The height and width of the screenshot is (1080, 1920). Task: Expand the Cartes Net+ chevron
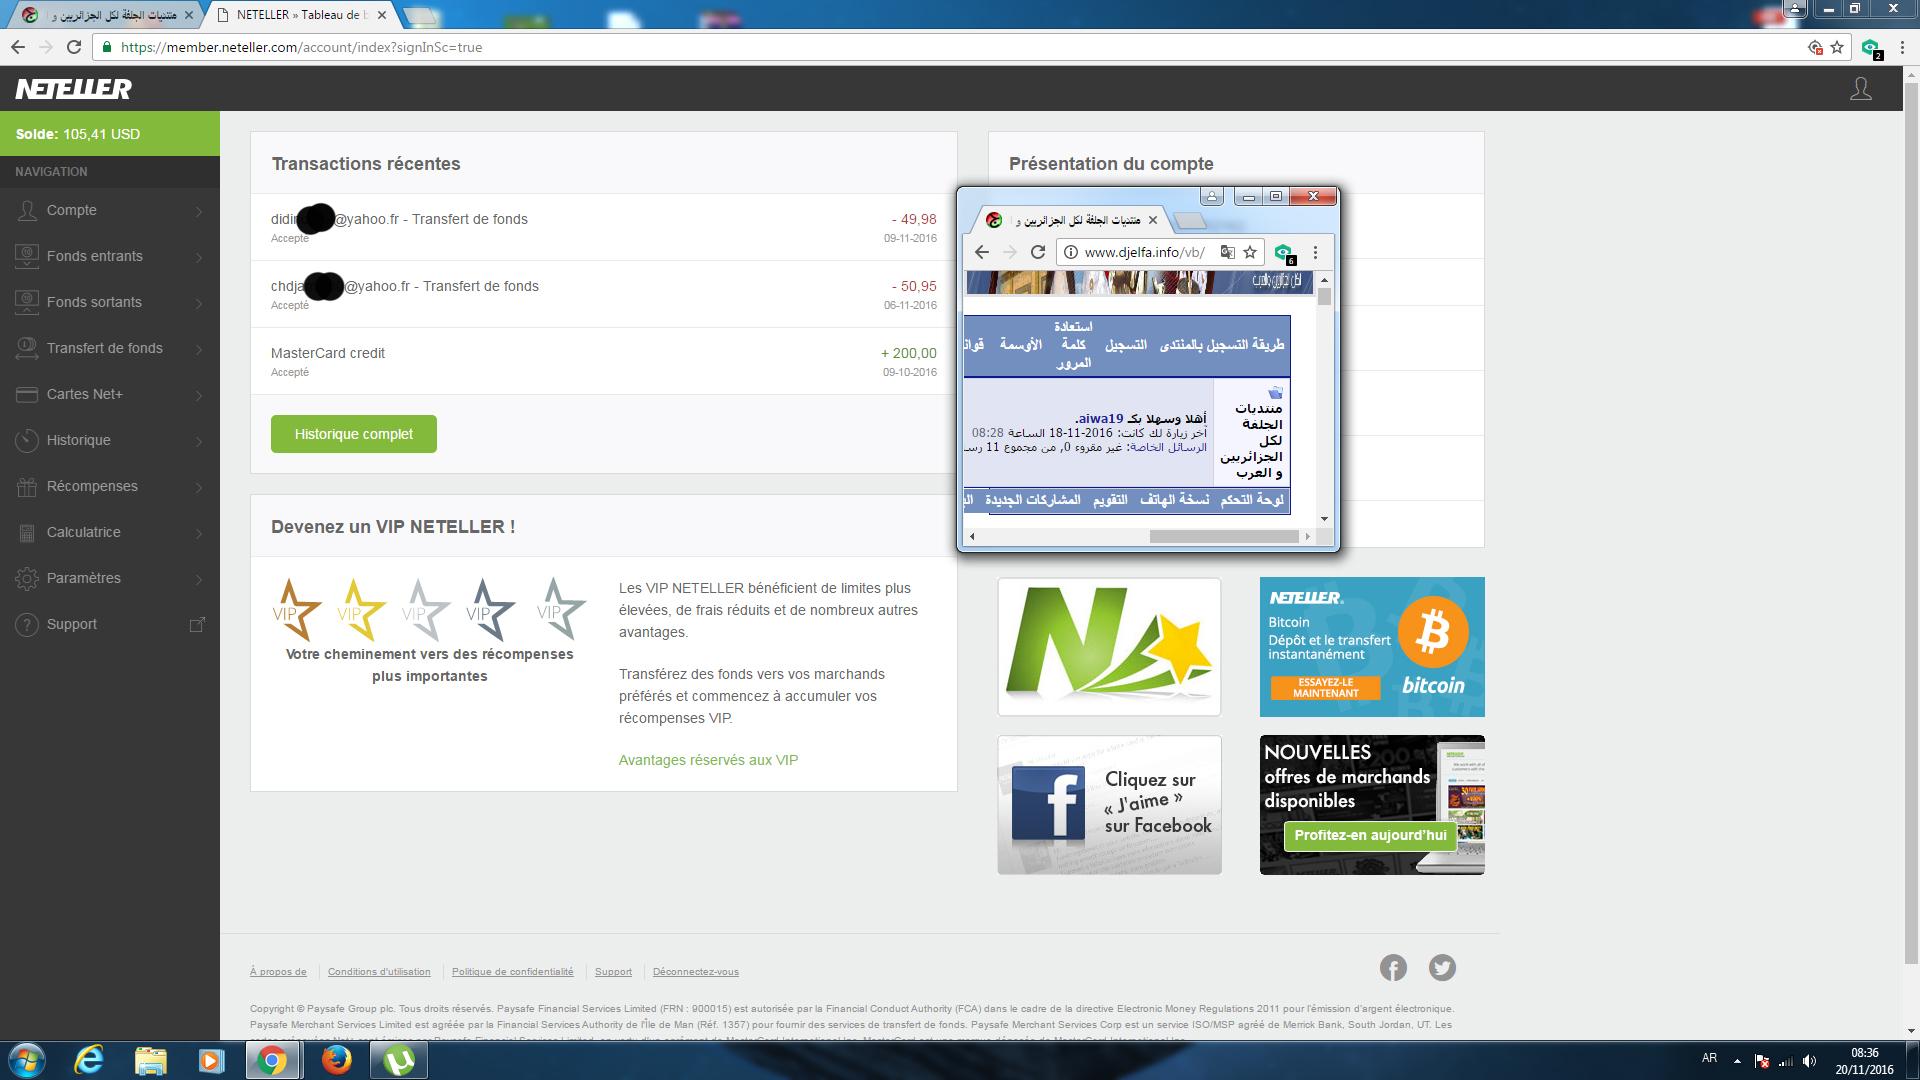coord(199,395)
